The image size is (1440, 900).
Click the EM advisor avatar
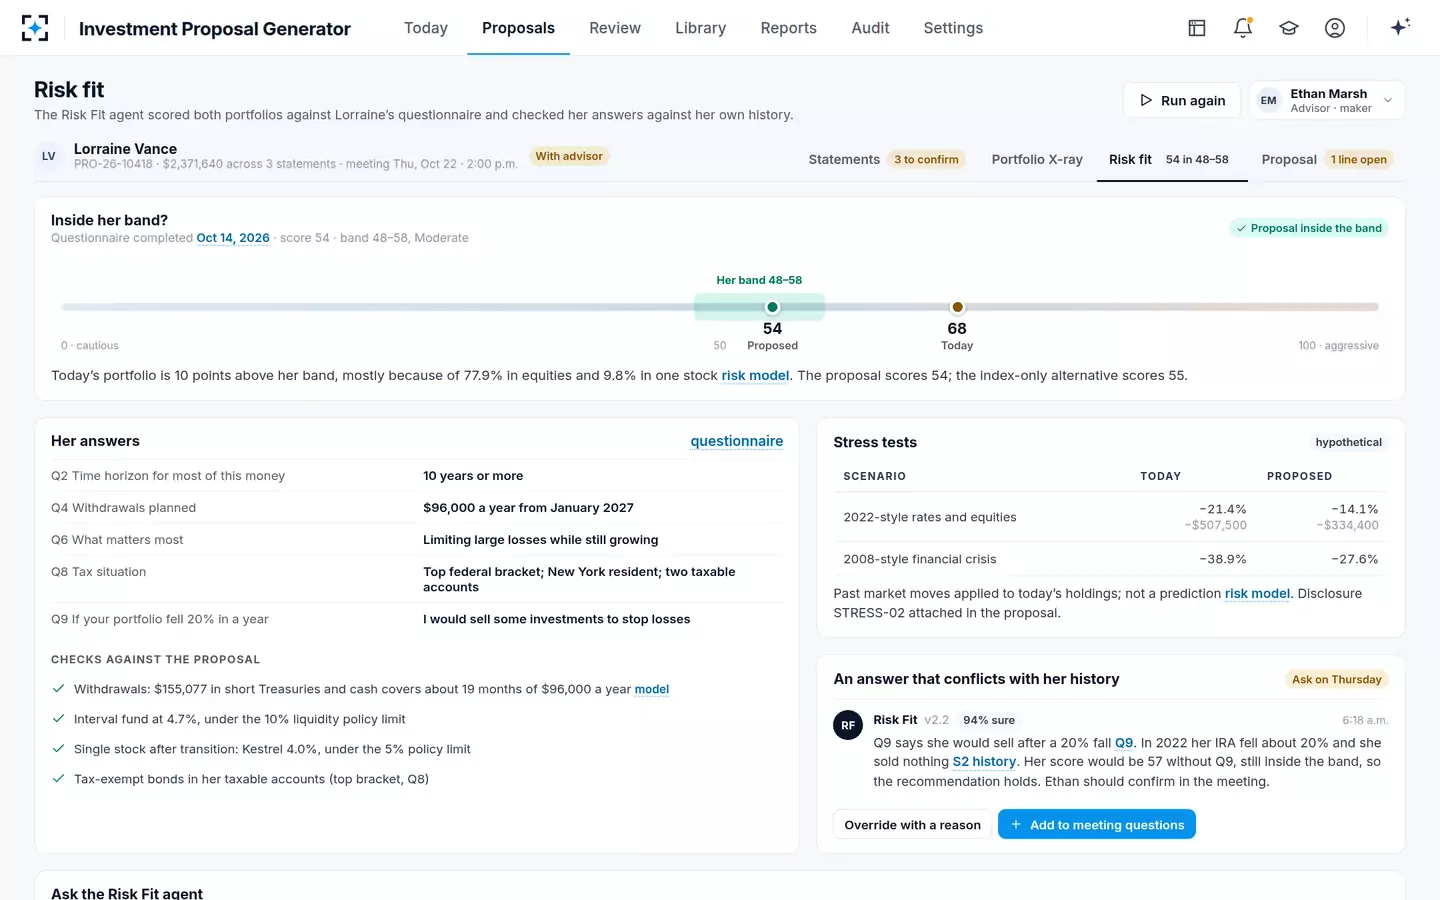(1268, 100)
